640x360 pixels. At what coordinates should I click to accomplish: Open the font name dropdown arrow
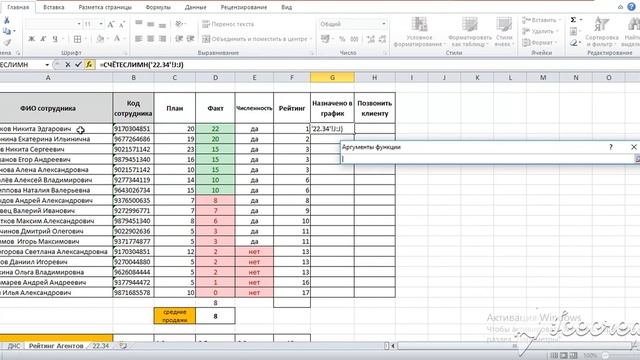tap(79, 24)
